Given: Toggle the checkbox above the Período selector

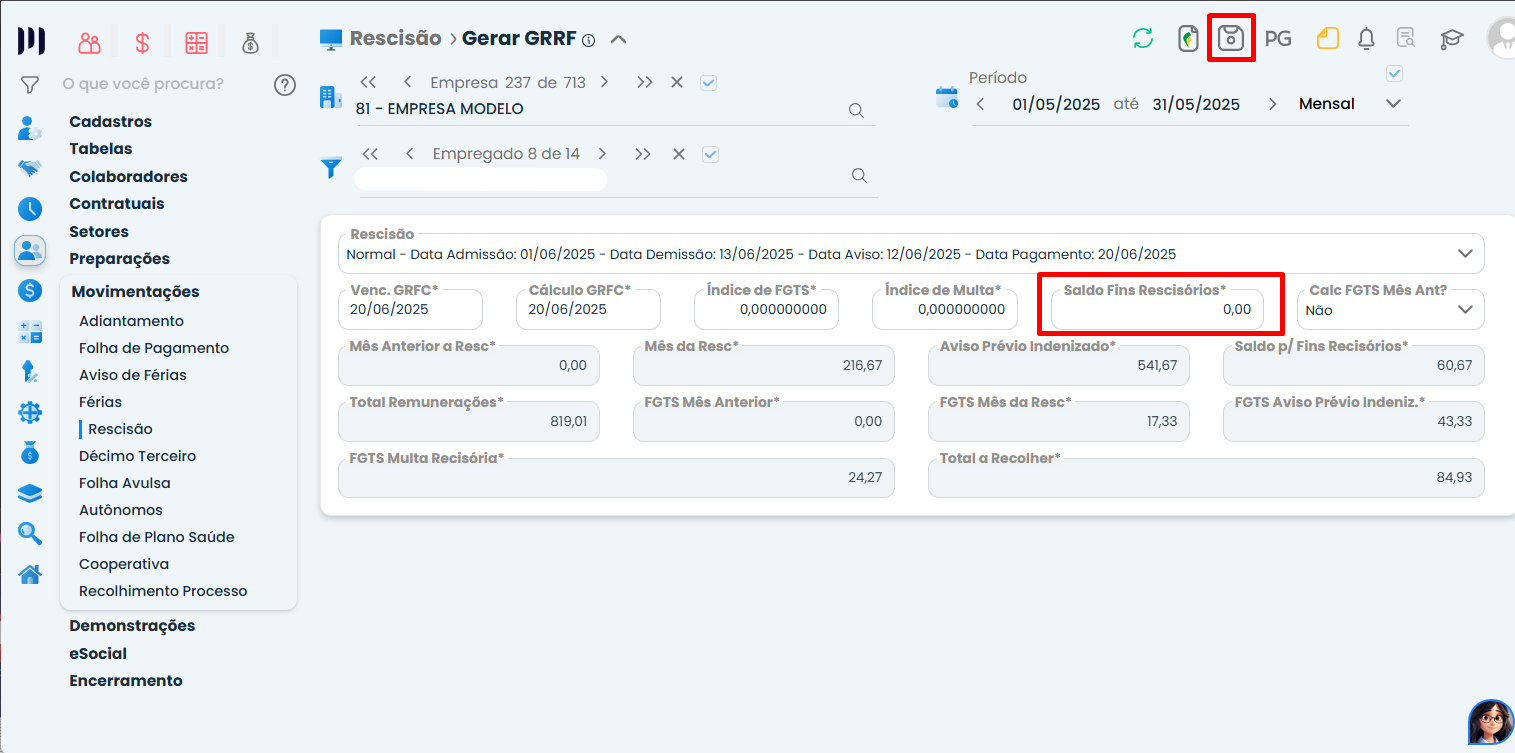Looking at the screenshot, I should point(1394,74).
